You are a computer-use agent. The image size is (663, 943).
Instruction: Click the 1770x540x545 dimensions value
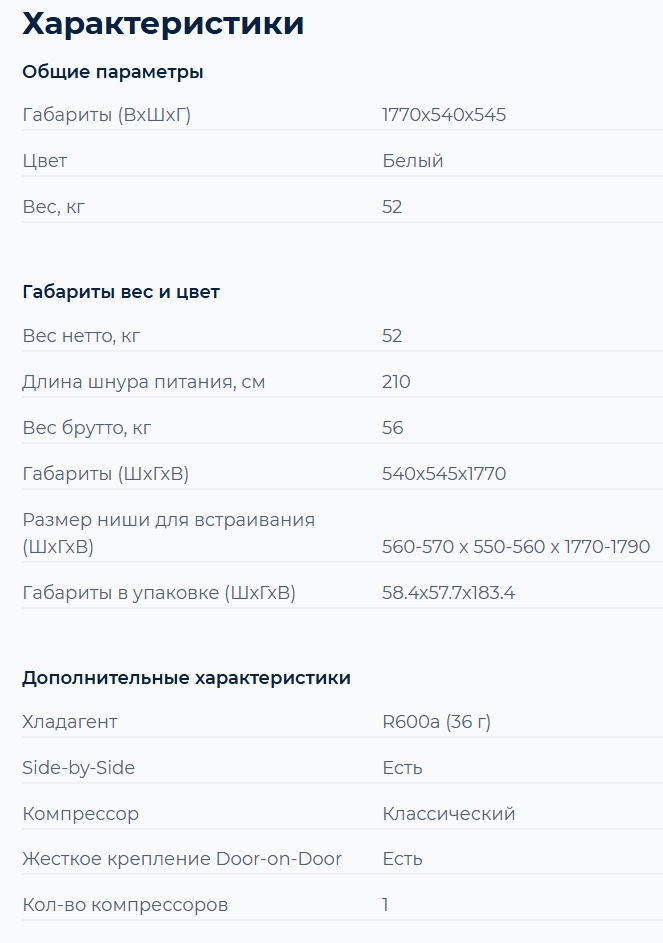(x=444, y=115)
